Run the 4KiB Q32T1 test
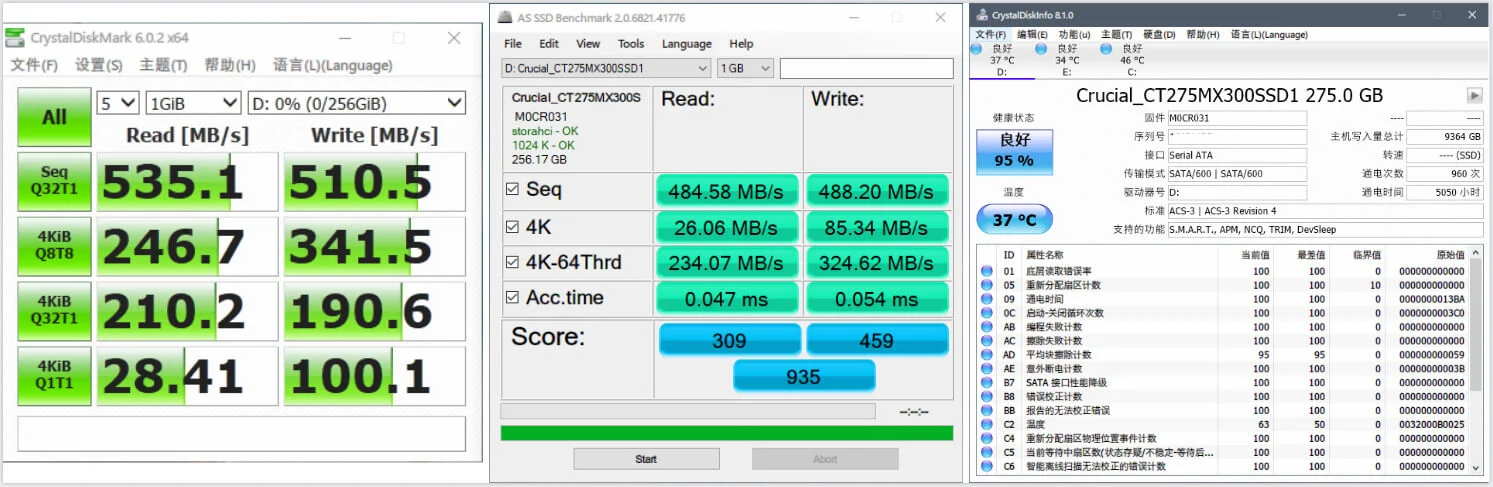 [54, 310]
